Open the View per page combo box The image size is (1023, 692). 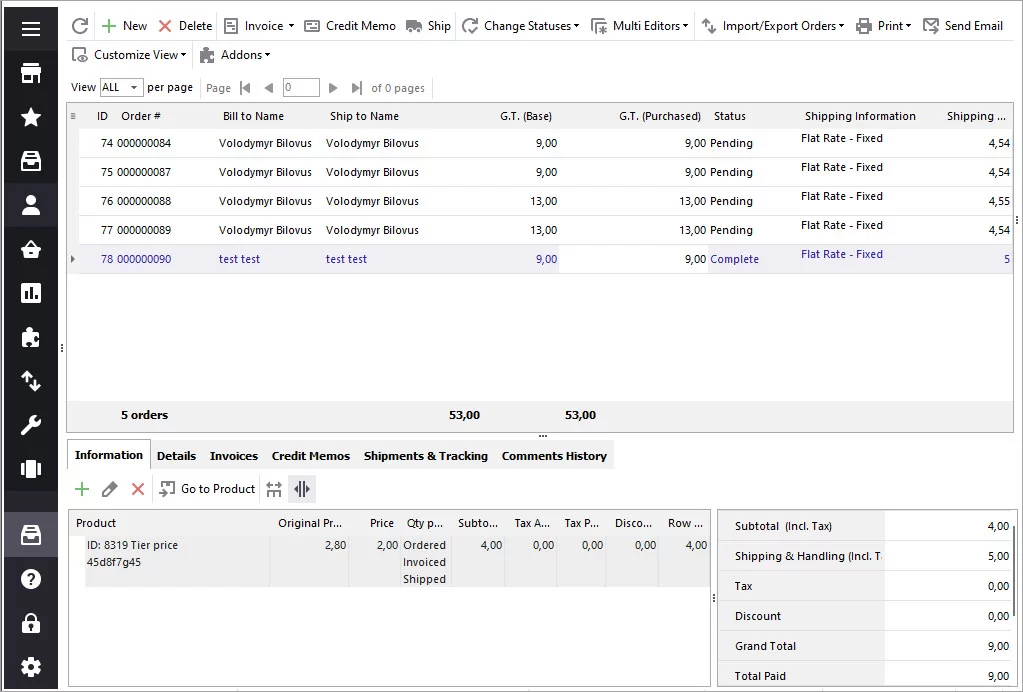121,87
